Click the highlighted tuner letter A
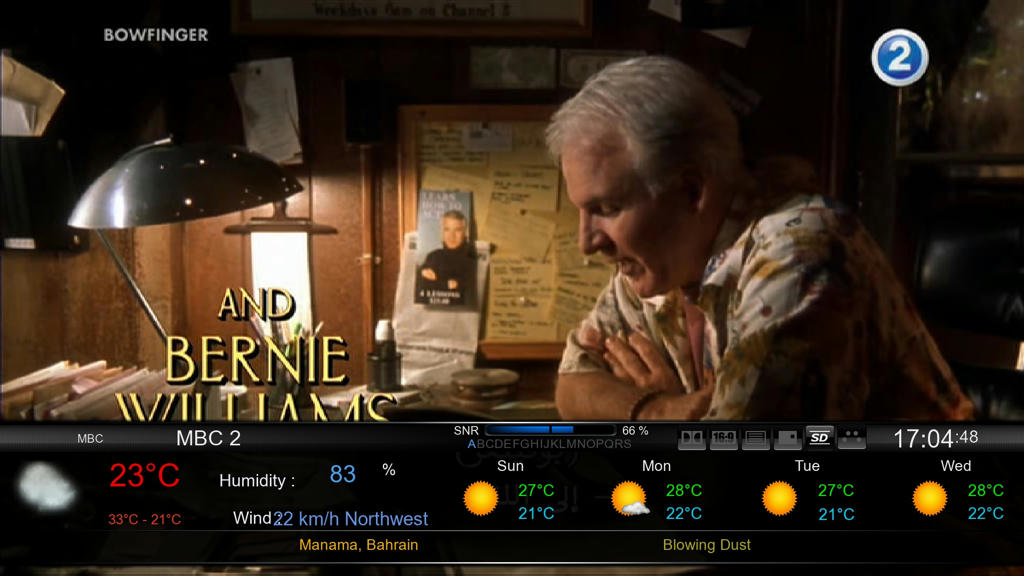 click(472, 444)
